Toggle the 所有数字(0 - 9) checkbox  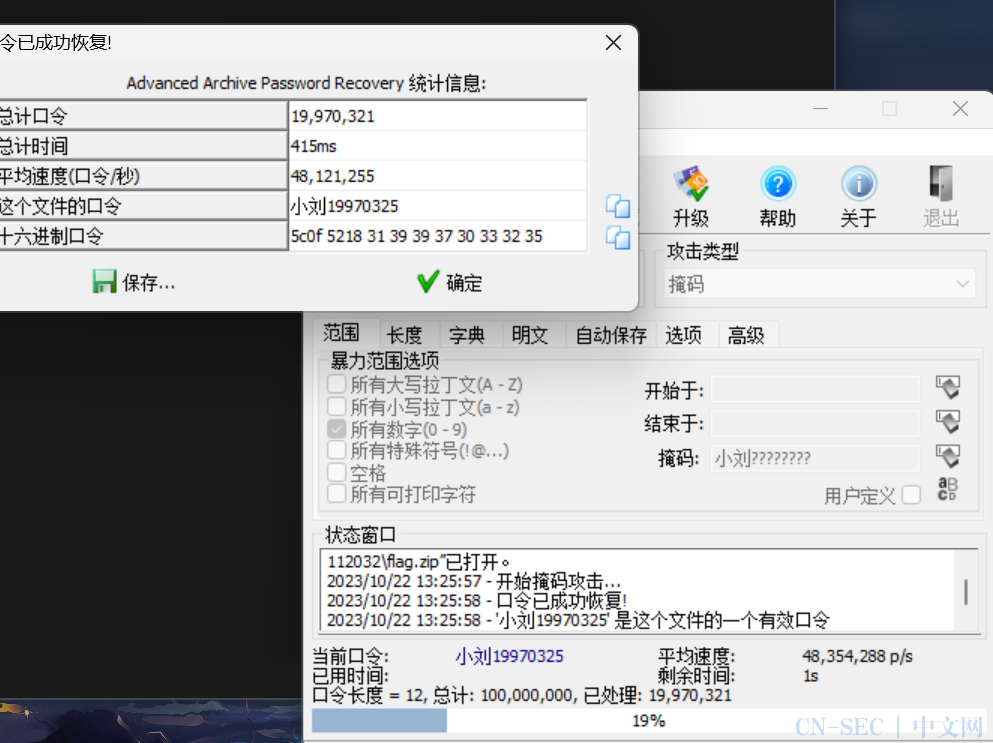point(337,429)
